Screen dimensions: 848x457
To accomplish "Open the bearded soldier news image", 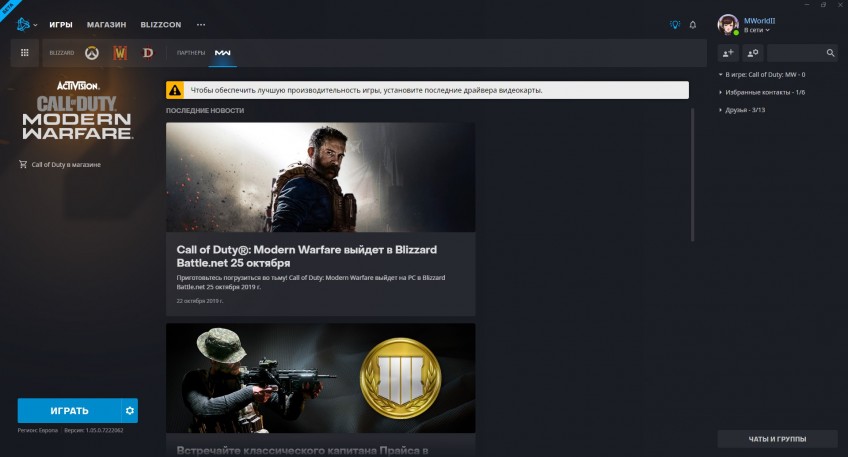I will tap(321, 177).
